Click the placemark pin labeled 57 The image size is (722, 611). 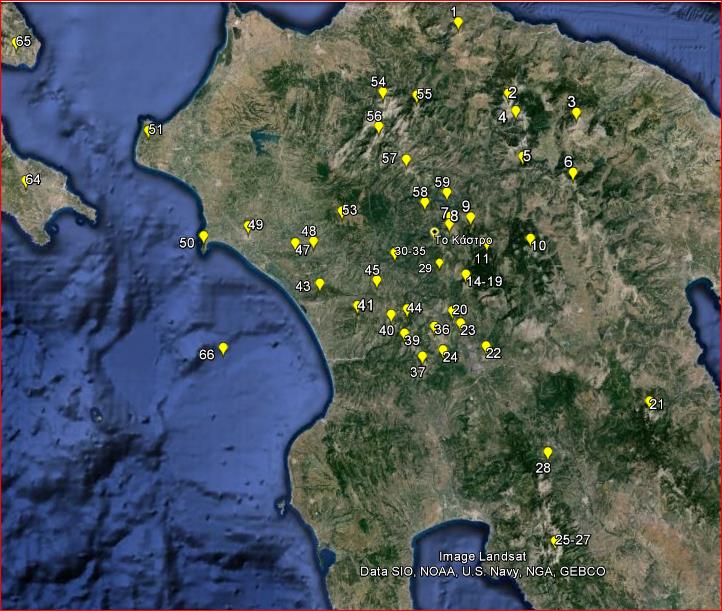[x=406, y=160]
